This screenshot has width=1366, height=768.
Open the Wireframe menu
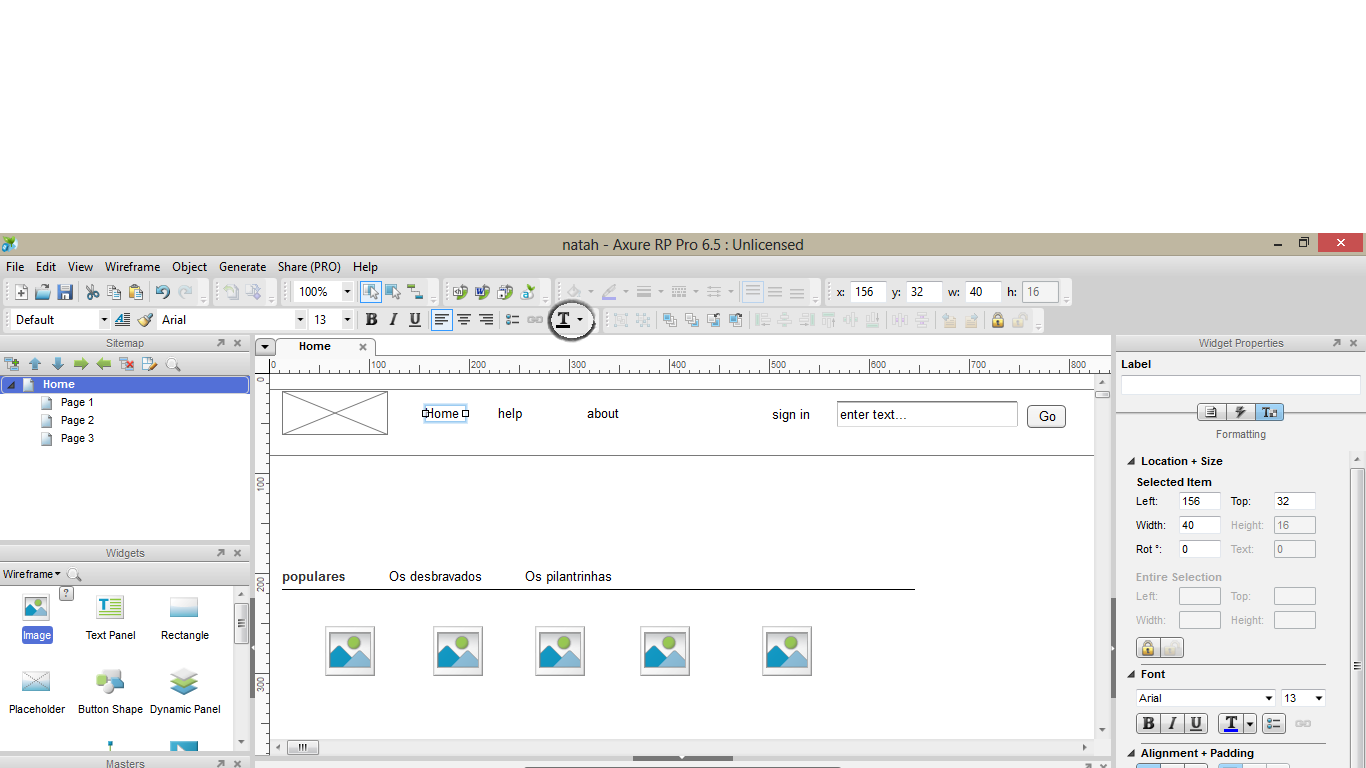(x=132, y=267)
